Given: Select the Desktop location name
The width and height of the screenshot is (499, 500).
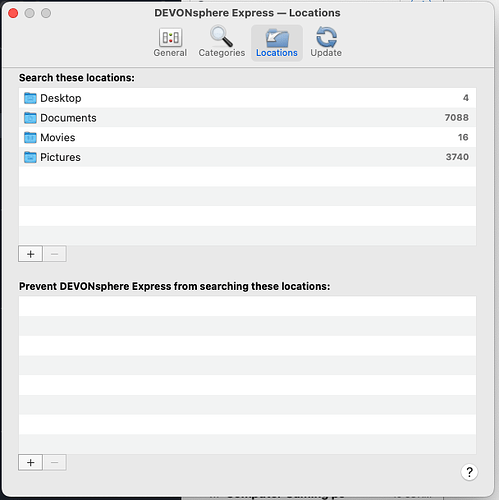Looking at the screenshot, I should tap(61, 98).
